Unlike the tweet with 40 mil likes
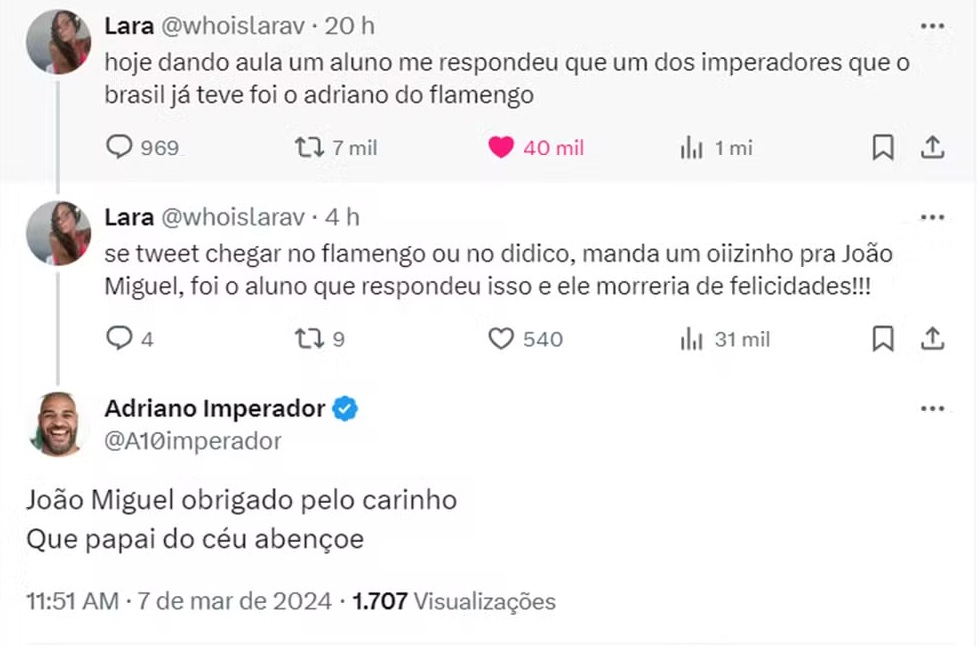This screenshot has height=647, width=979. pos(500,148)
